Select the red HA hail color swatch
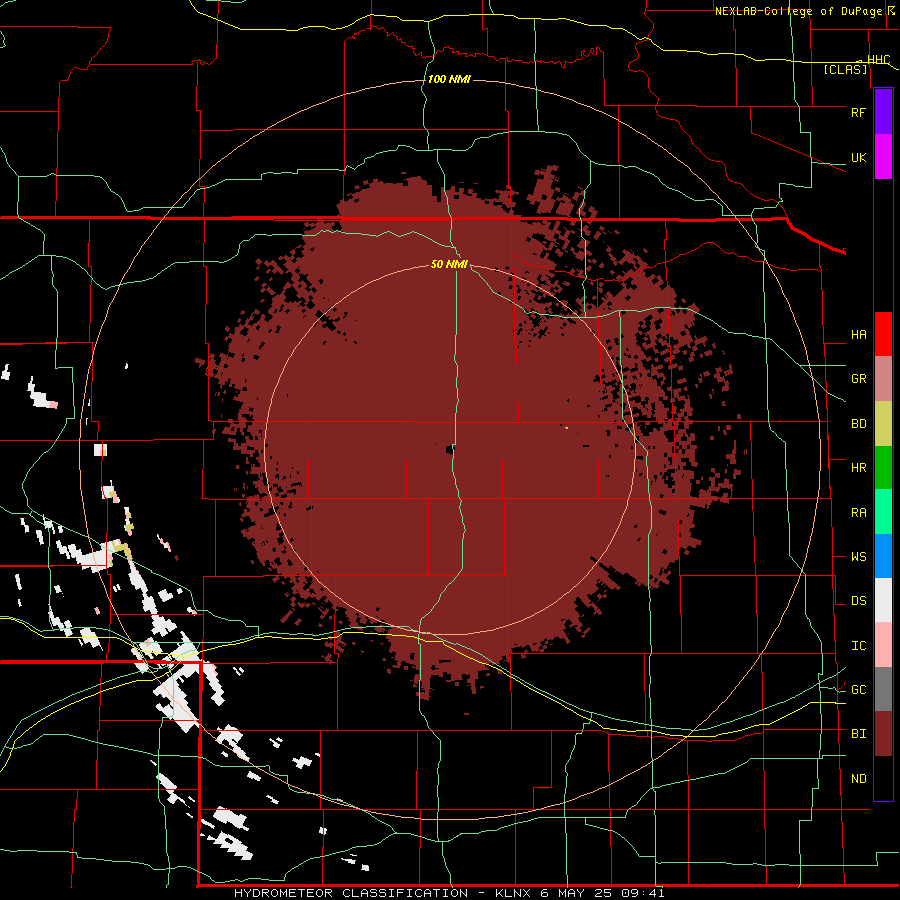Image resolution: width=900 pixels, height=900 pixels. 883,334
